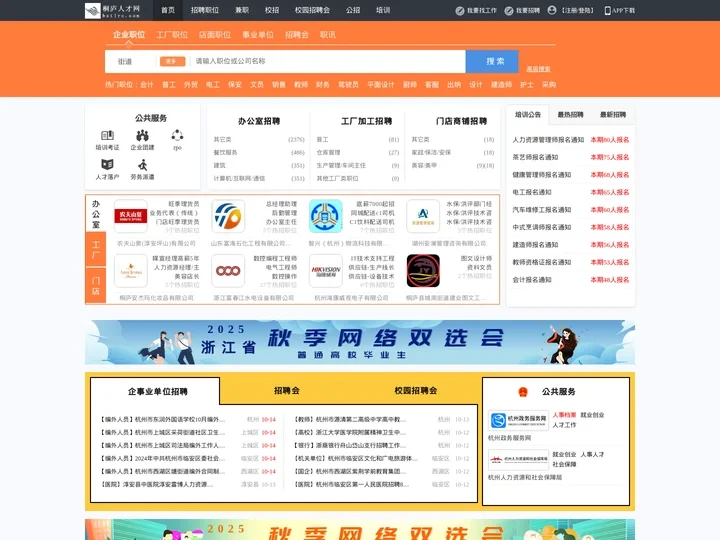Open the 农夫山泉 company logo

click(131, 216)
